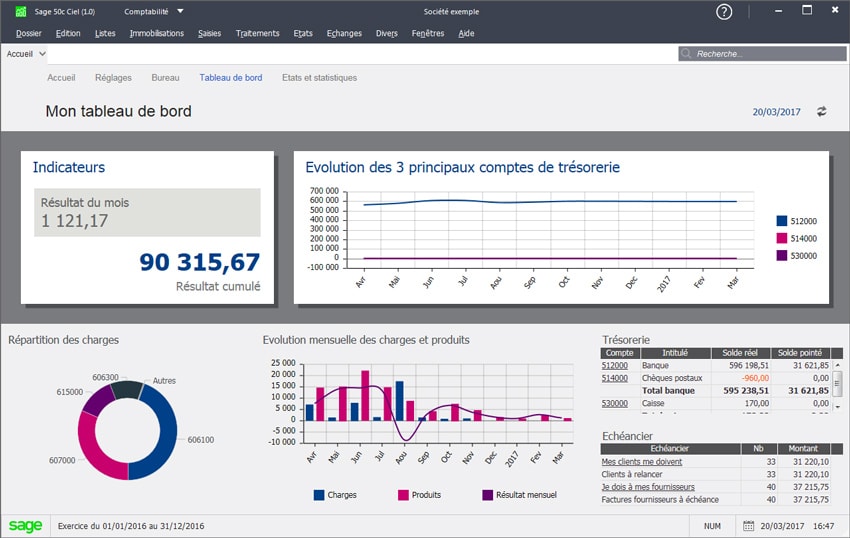Open the Edition menu

(68, 33)
